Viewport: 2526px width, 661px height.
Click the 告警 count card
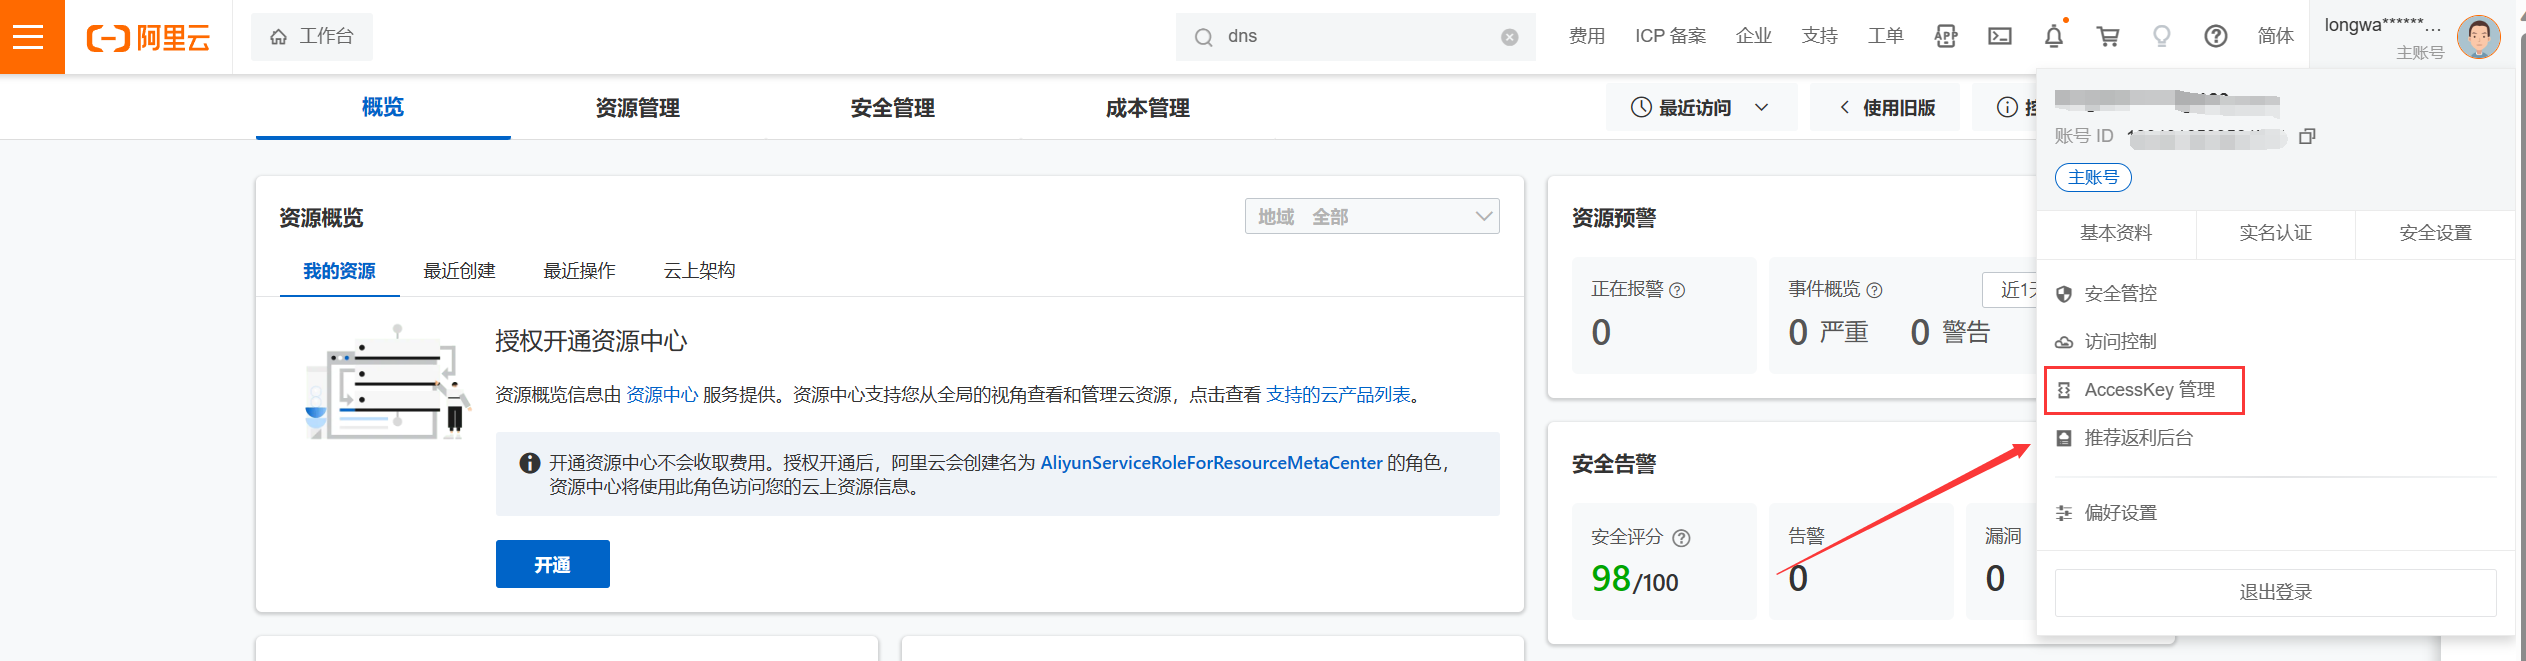tap(1860, 561)
